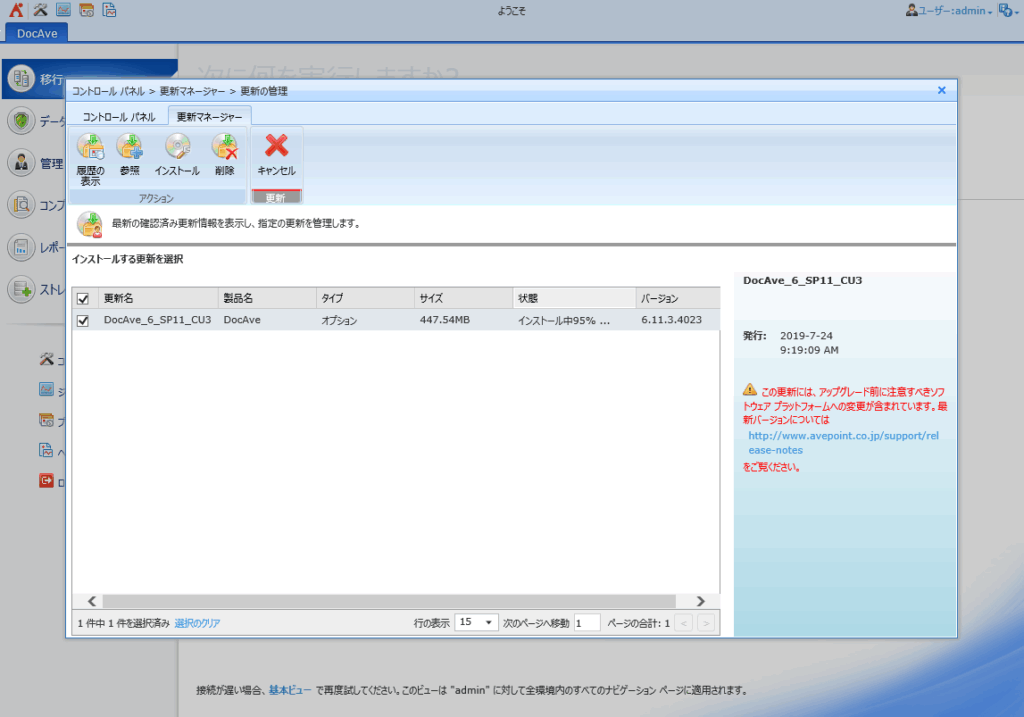
Task: Click the AvePoint logo icon at top left
Action: point(16,10)
